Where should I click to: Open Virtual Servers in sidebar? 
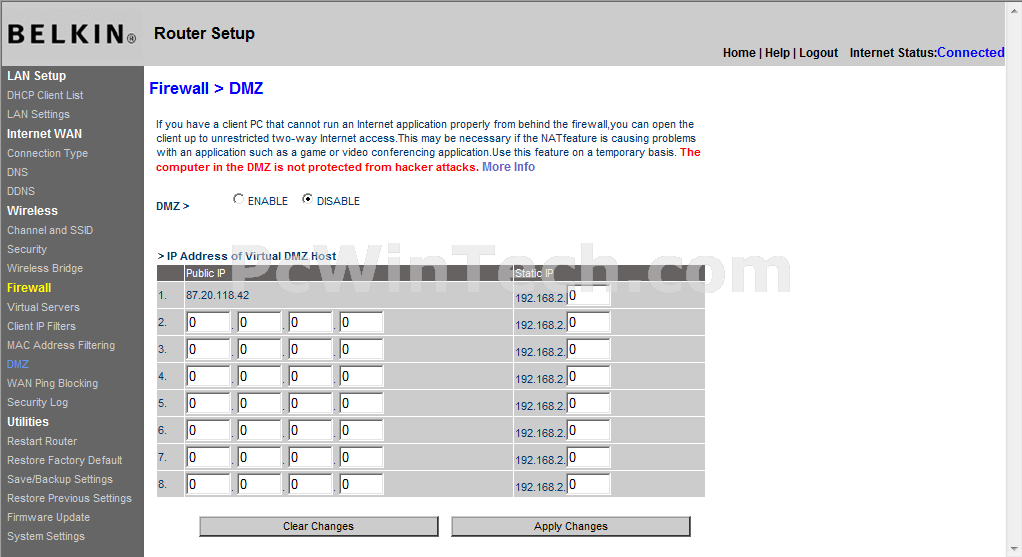(44, 307)
